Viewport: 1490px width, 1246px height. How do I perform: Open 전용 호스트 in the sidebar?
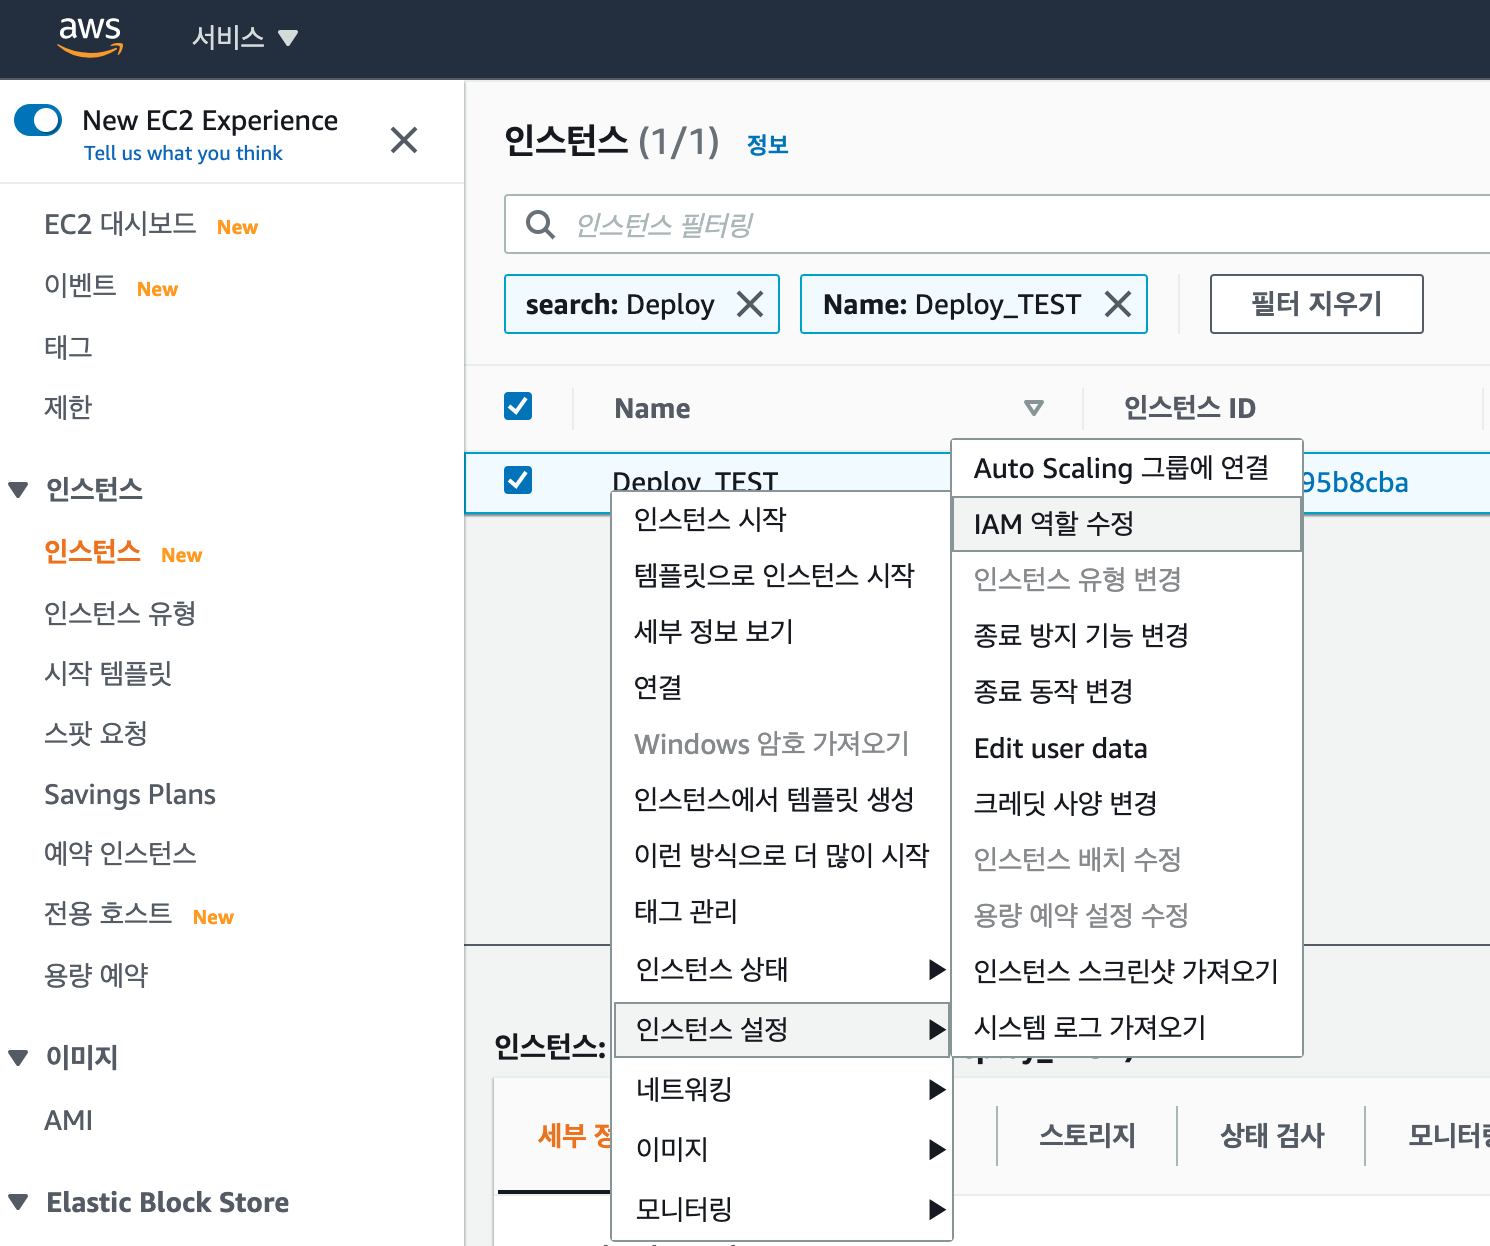click(x=108, y=914)
